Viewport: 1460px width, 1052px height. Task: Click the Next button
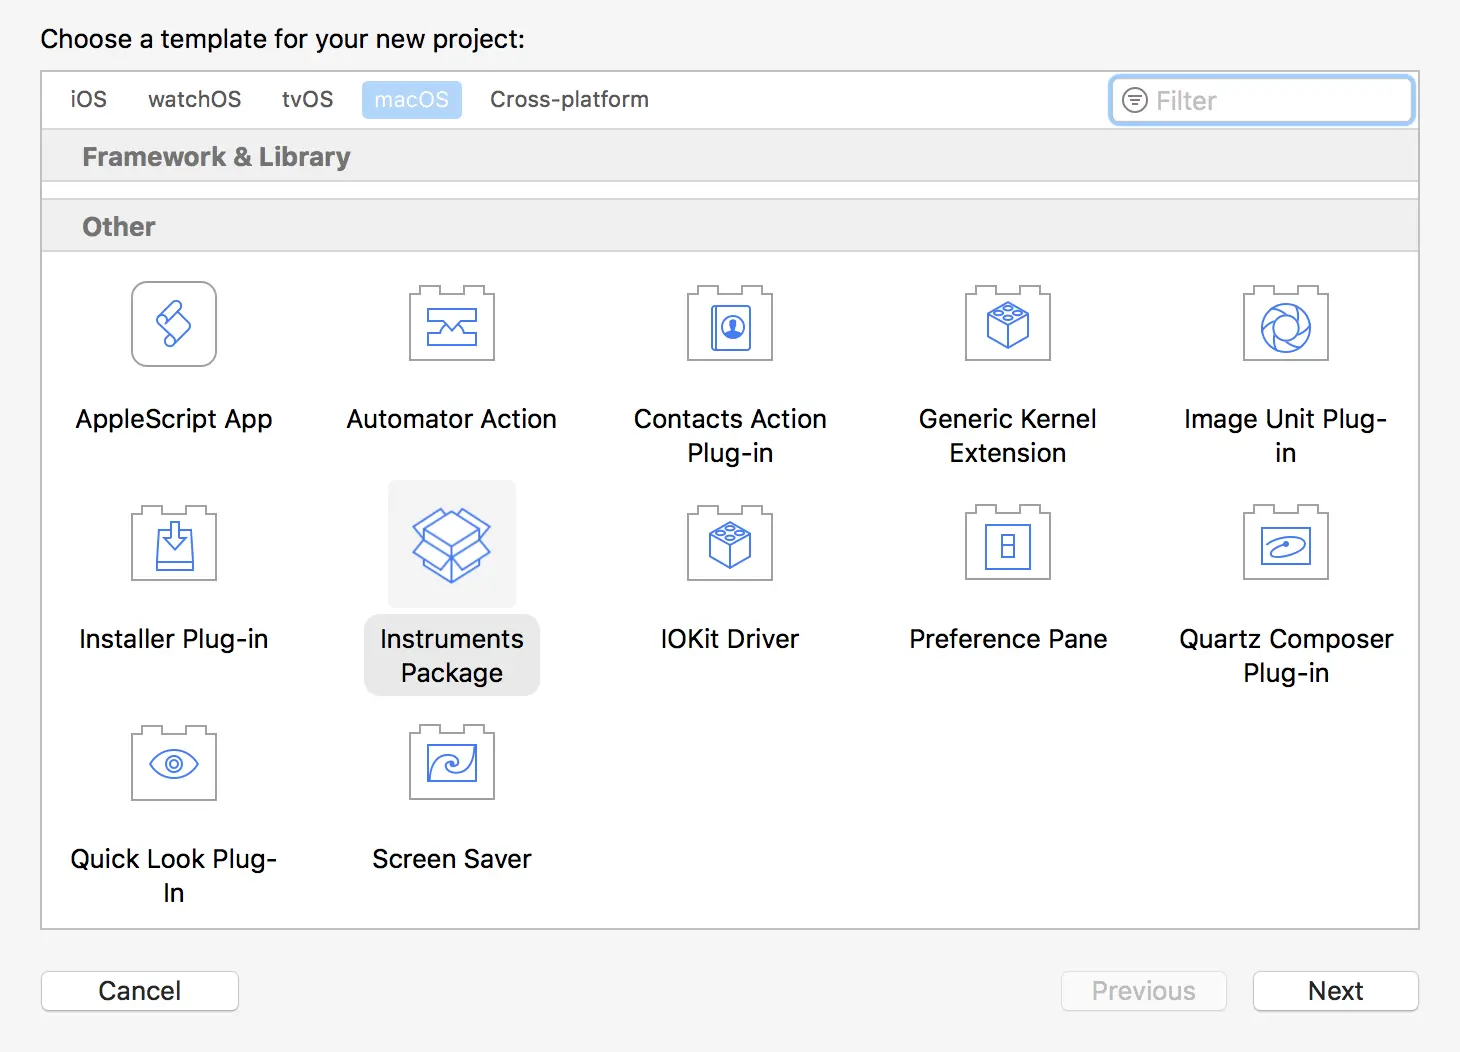point(1335,991)
